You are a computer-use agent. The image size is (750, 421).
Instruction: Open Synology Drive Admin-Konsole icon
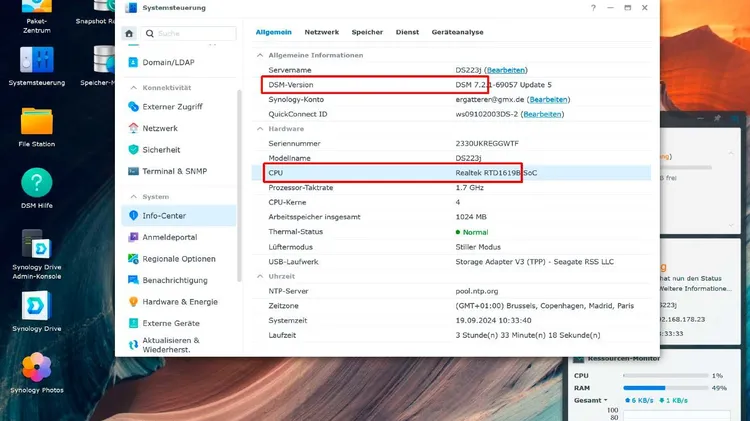click(37, 255)
